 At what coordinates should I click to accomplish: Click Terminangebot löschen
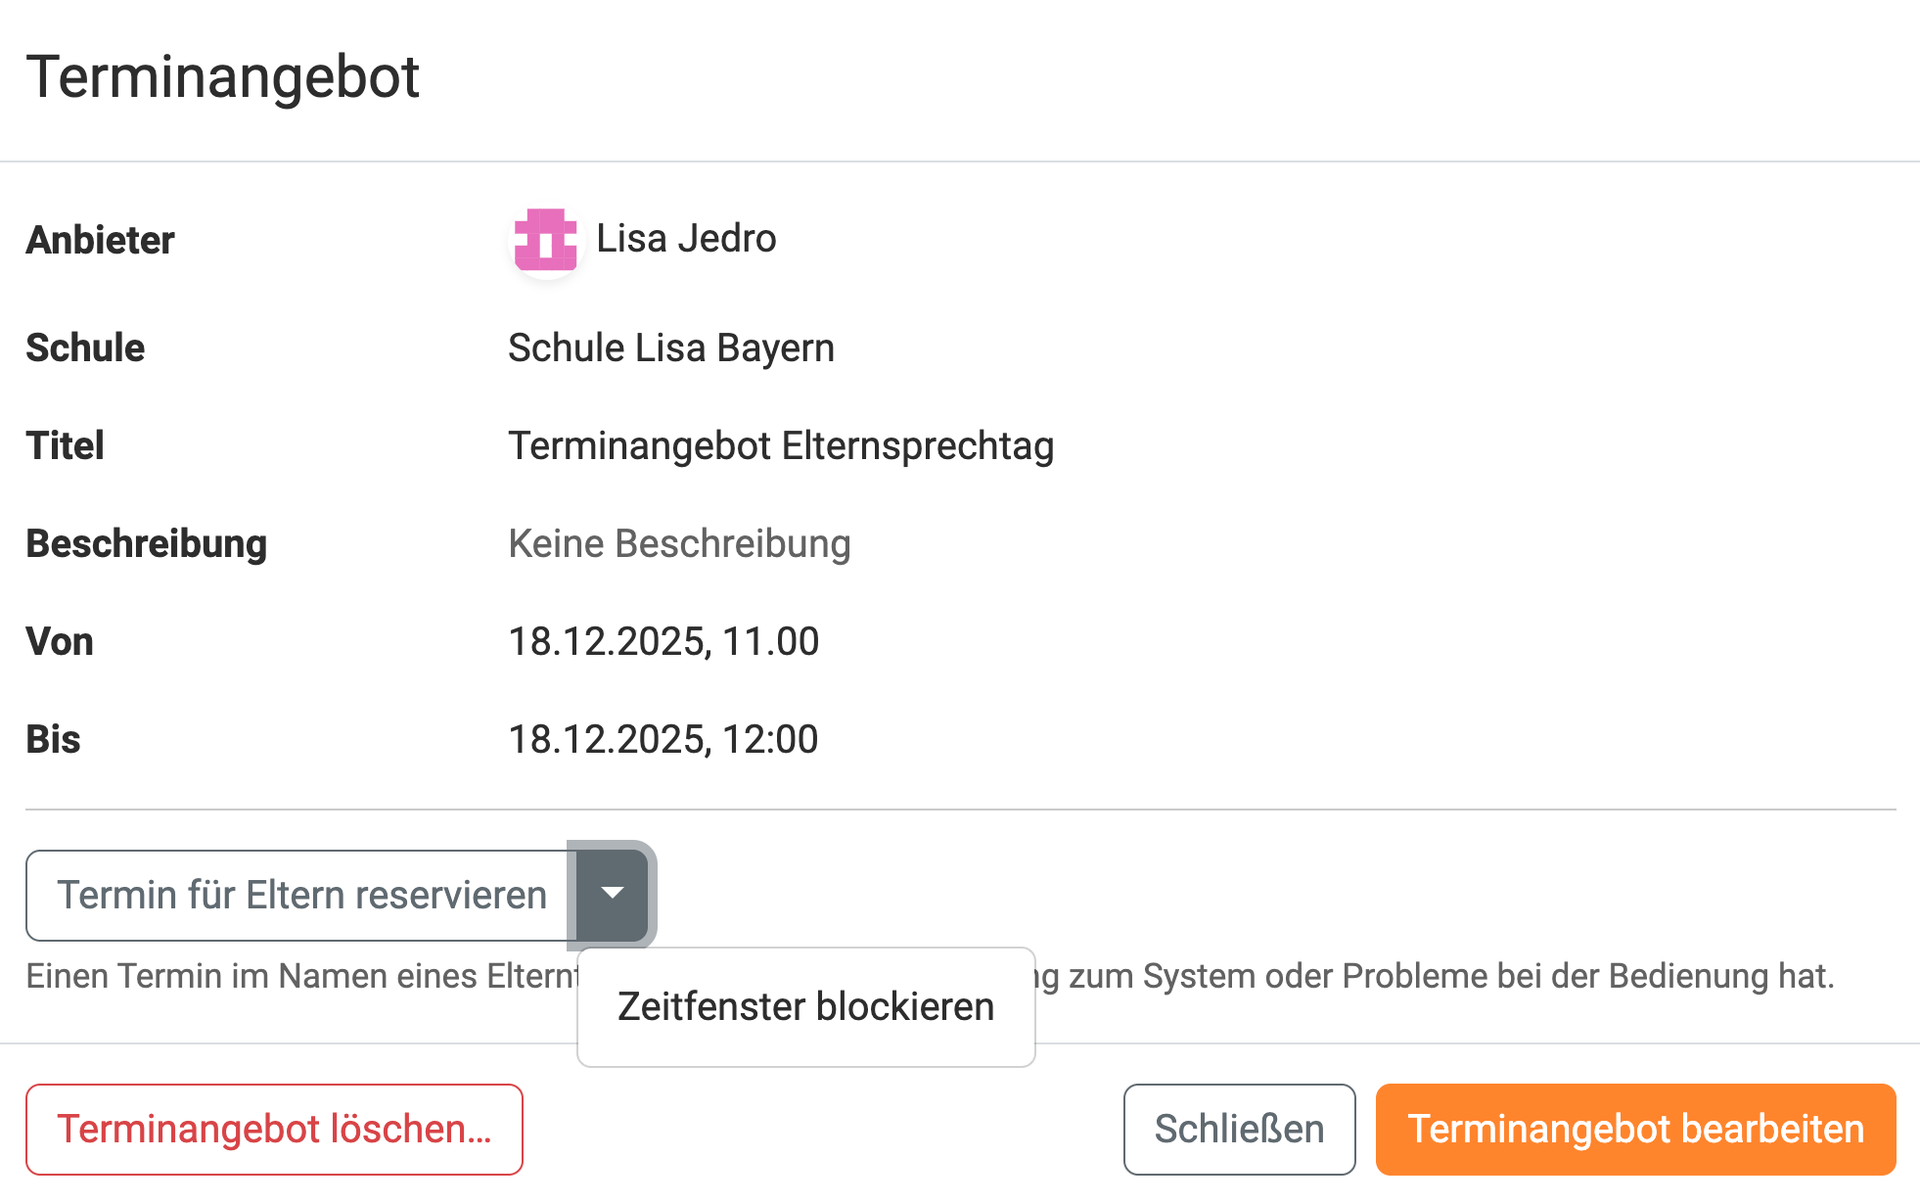(275, 1129)
